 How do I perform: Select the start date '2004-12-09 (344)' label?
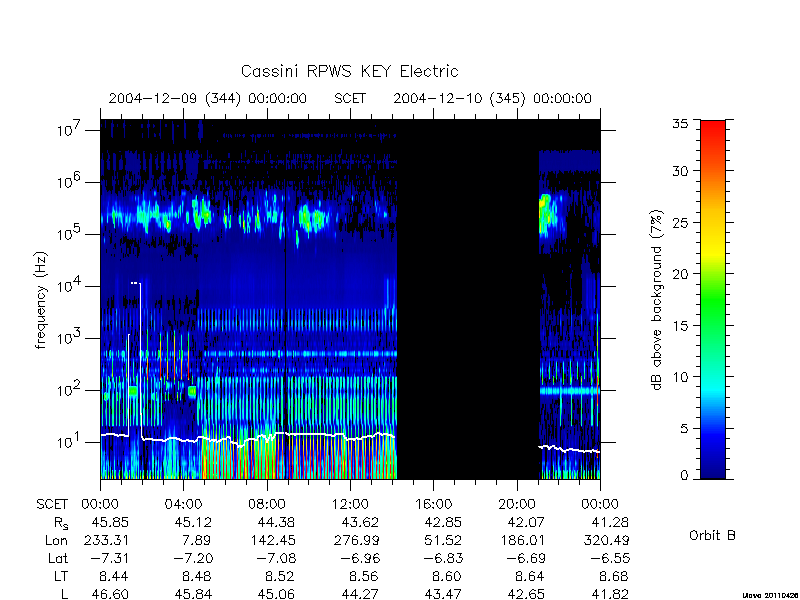tap(174, 98)
